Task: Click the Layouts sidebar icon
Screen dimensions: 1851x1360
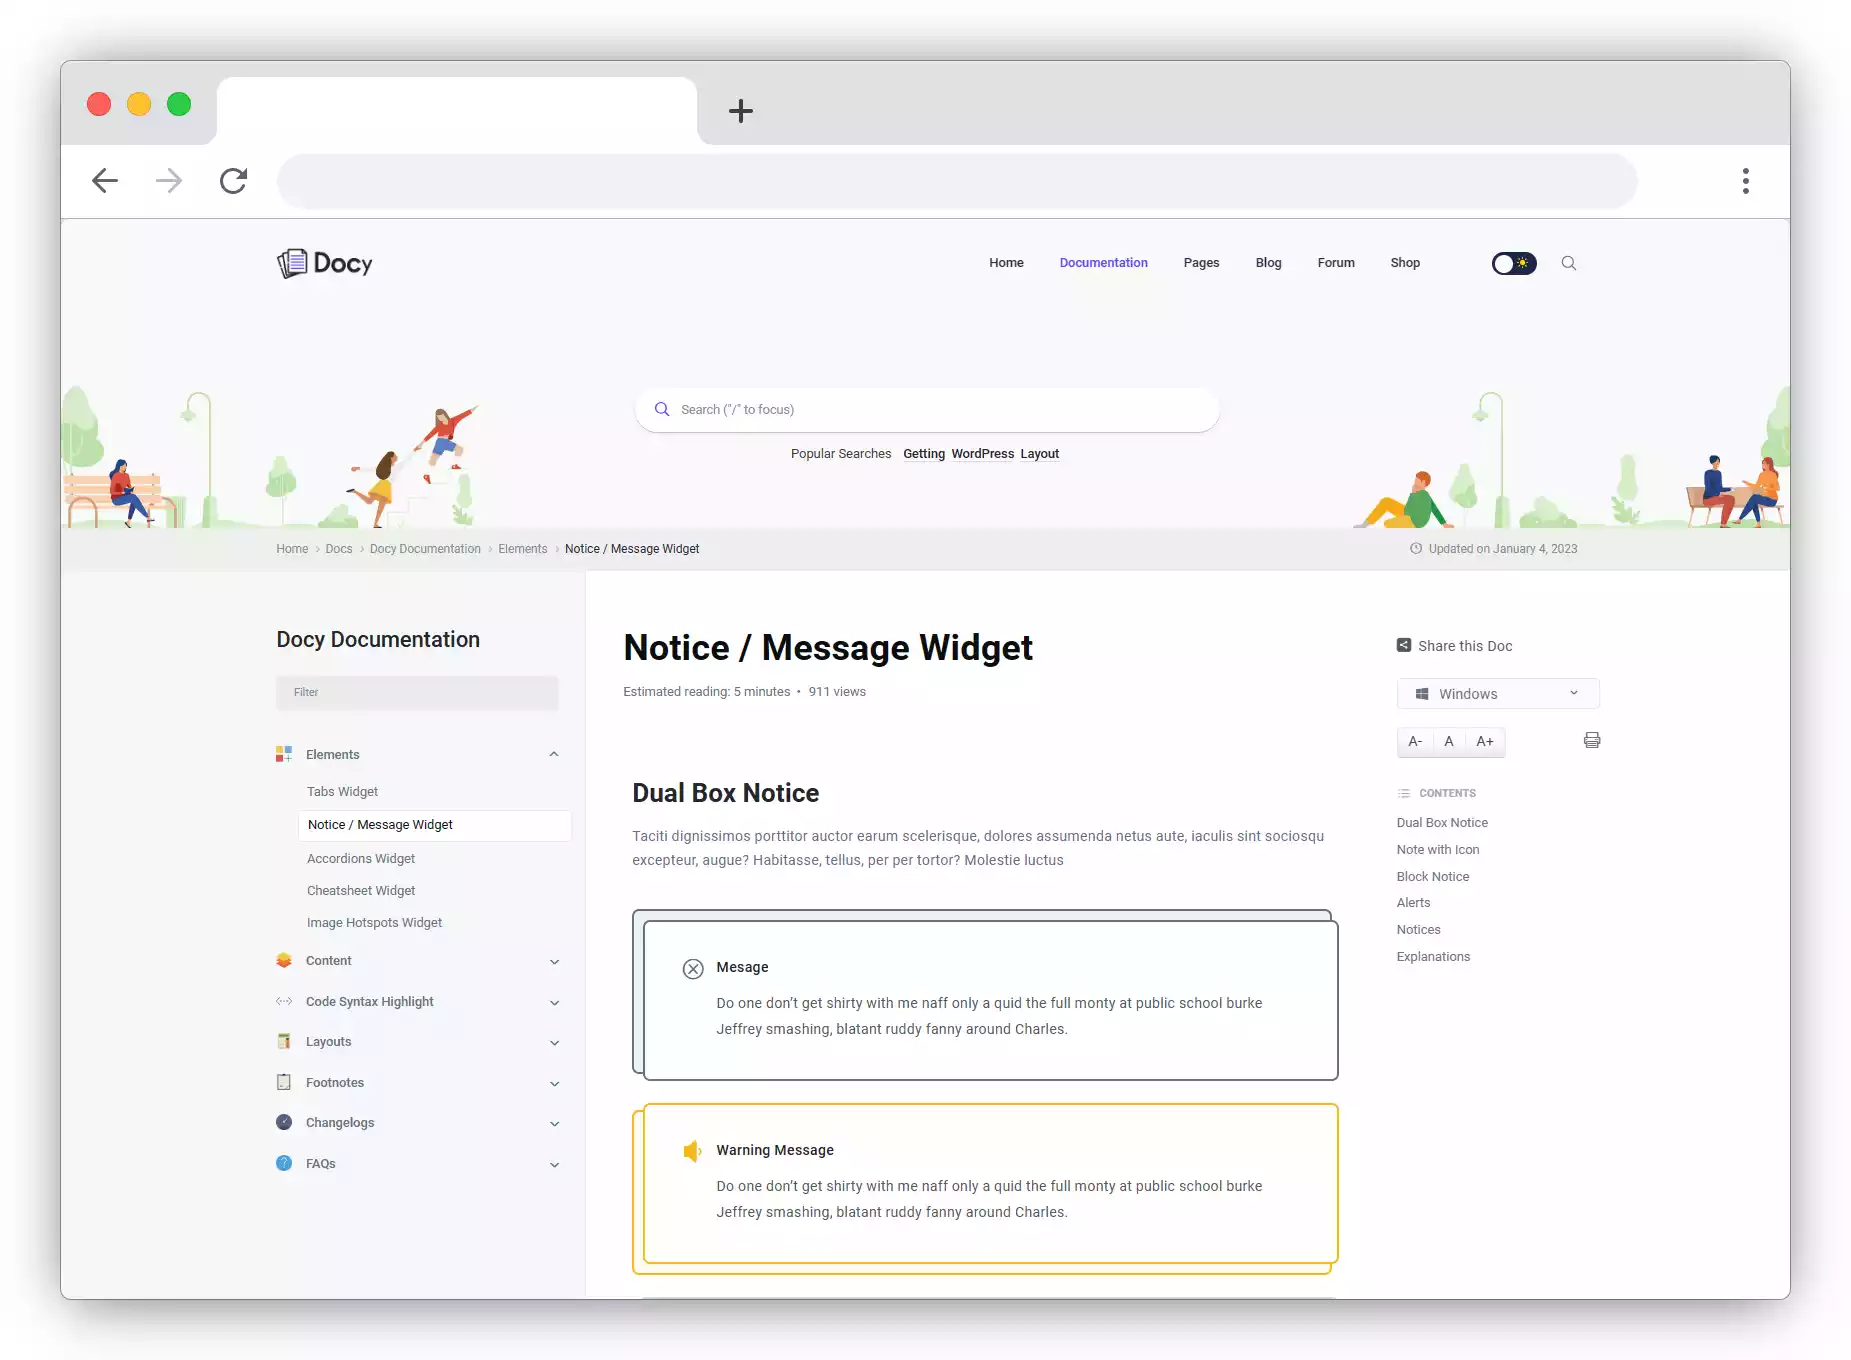Action: (x=284, y=1041)
